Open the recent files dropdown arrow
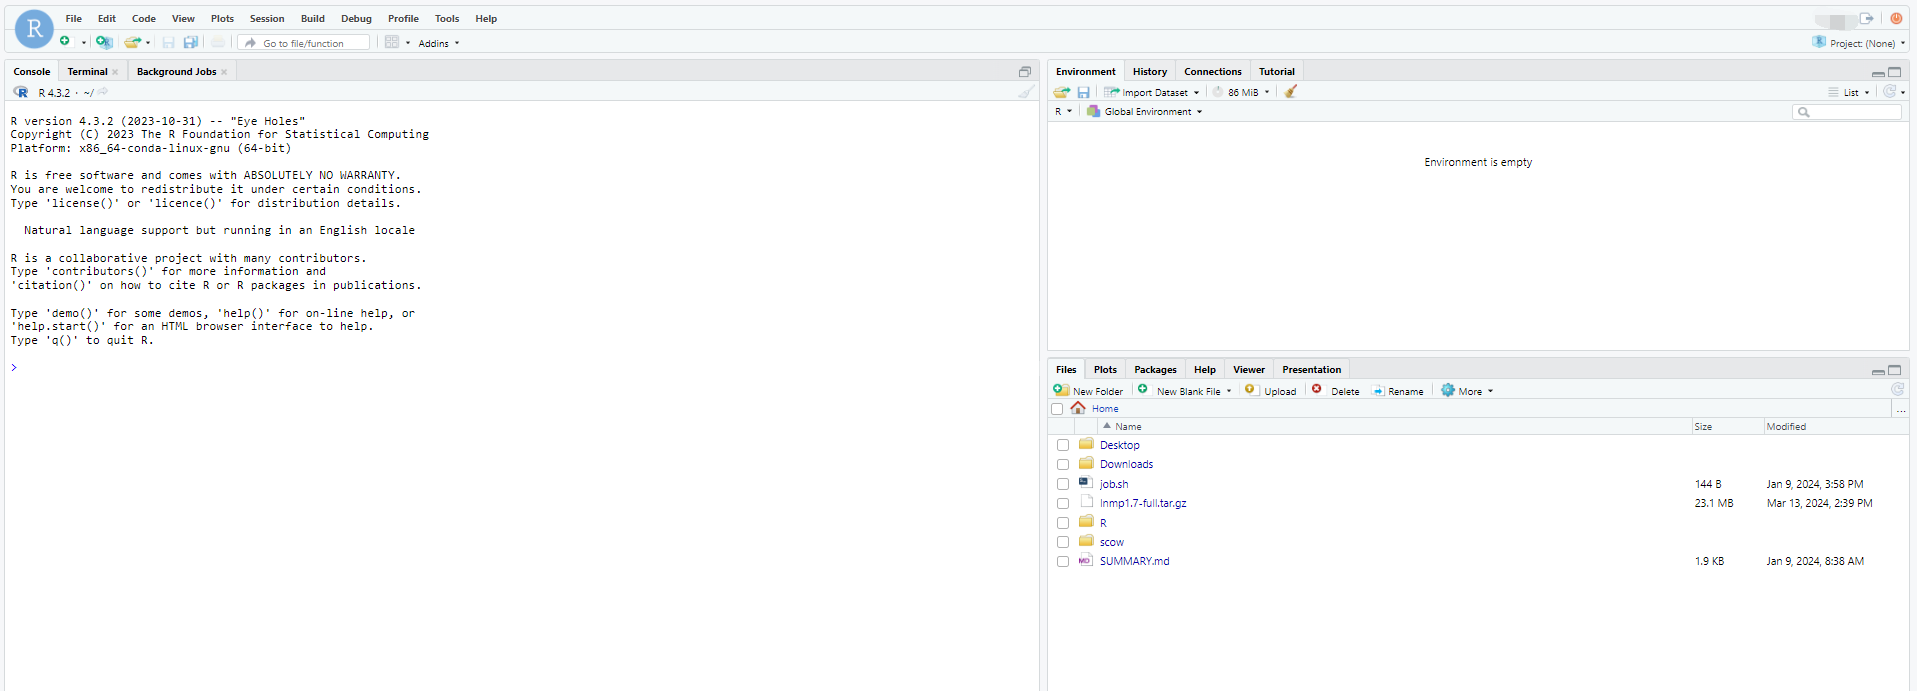Viewport: 1917px width, 691px height. (x=148, y=43)
